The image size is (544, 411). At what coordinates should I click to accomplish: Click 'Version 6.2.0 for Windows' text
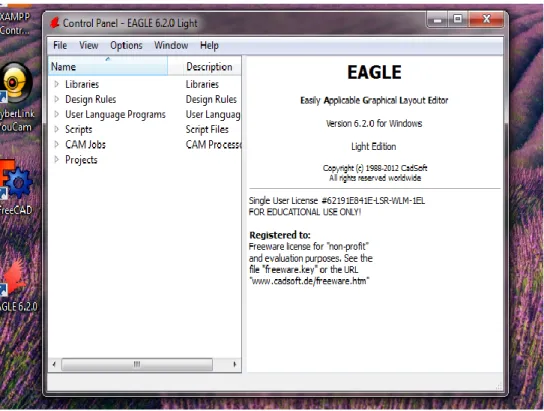(374, 123)
